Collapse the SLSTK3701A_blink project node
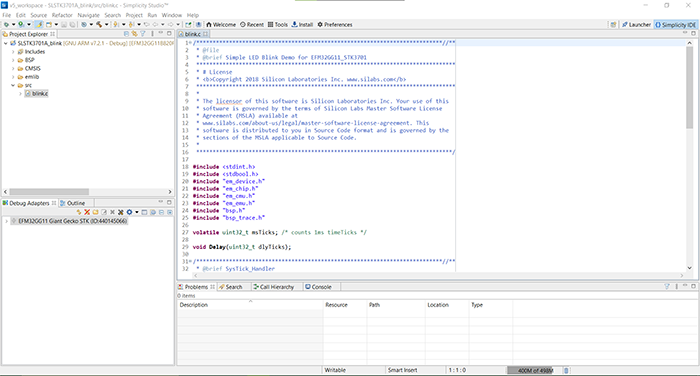The width and height of the screenshot is (700, 376). tap(5, 43)
